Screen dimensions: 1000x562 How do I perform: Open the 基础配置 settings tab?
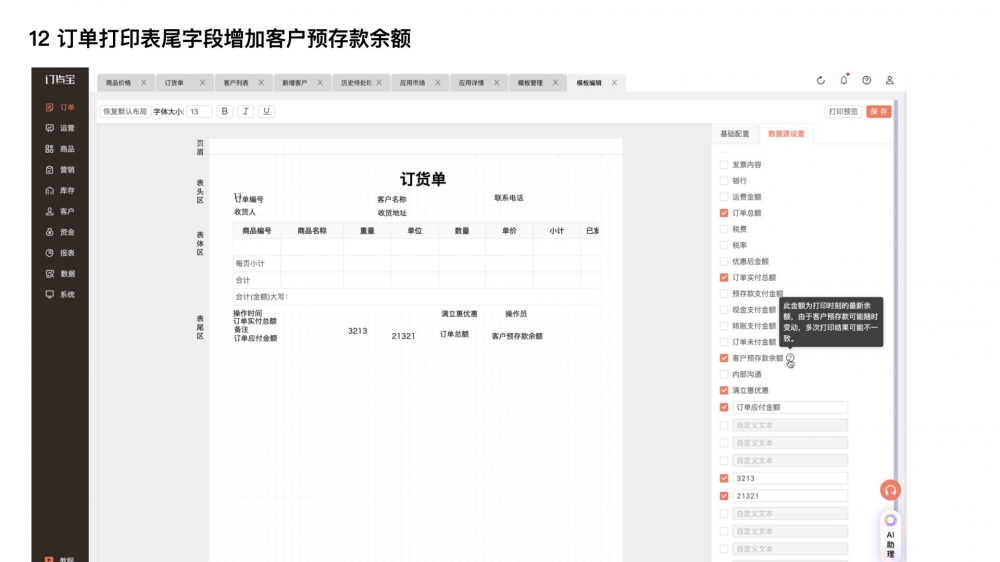tap(735, 134)
